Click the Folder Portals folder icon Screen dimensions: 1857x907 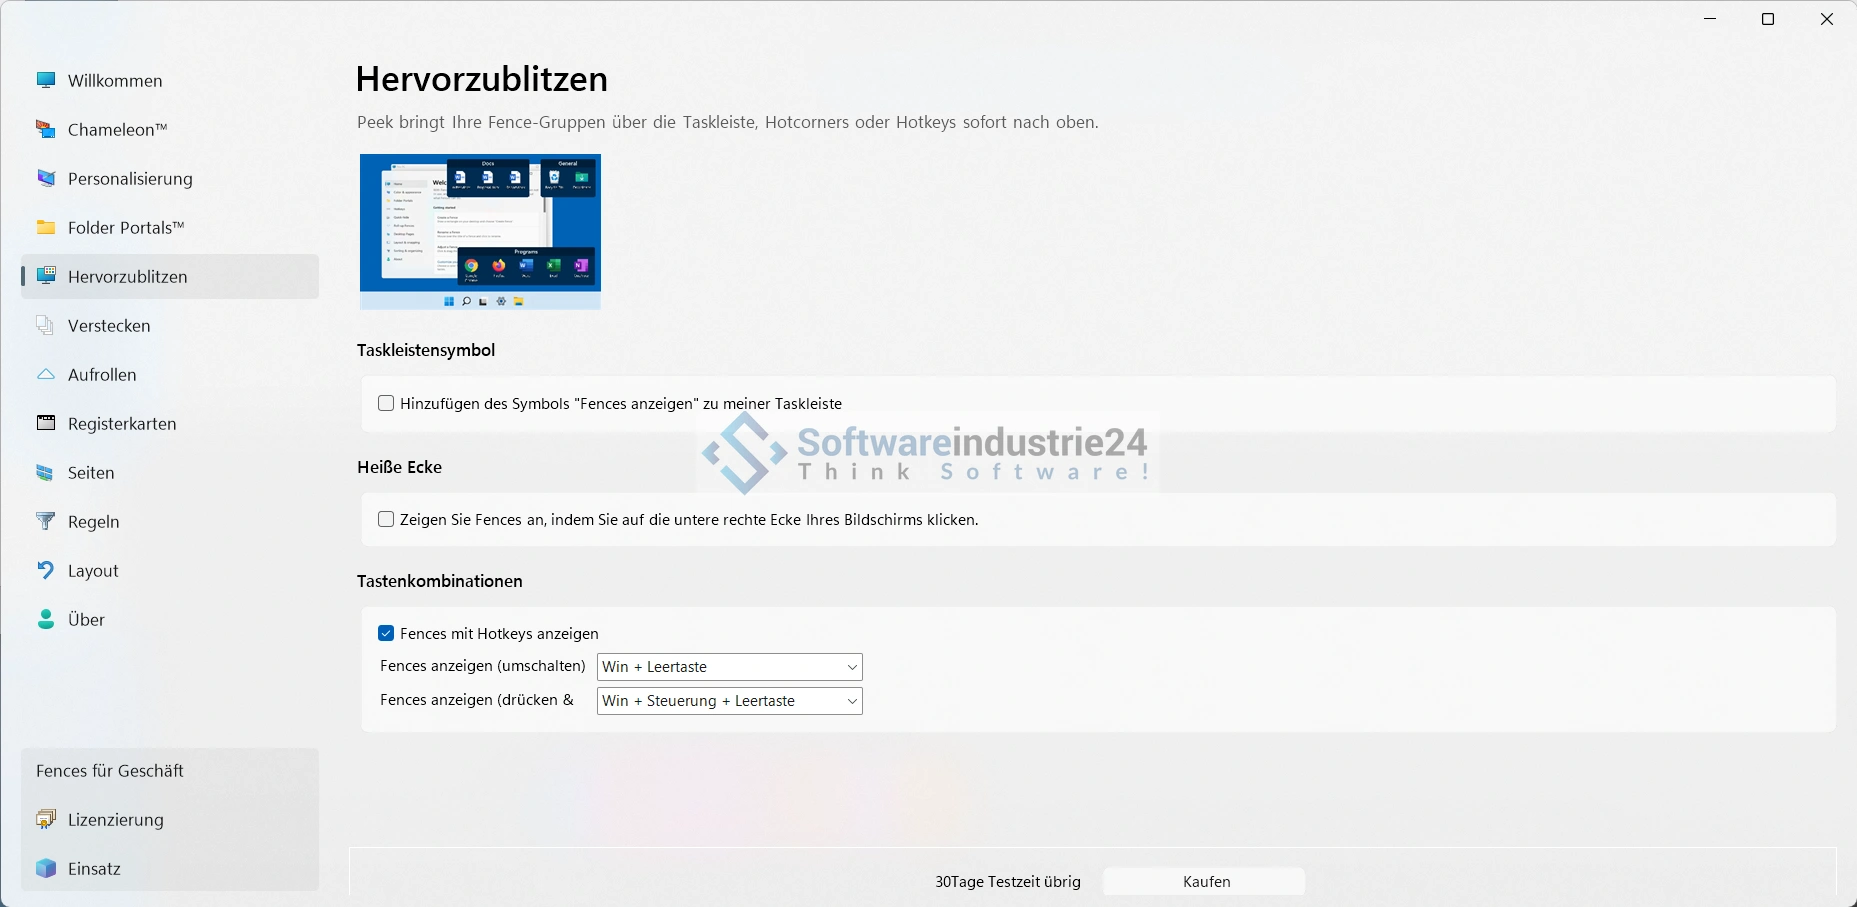(46, 227)
